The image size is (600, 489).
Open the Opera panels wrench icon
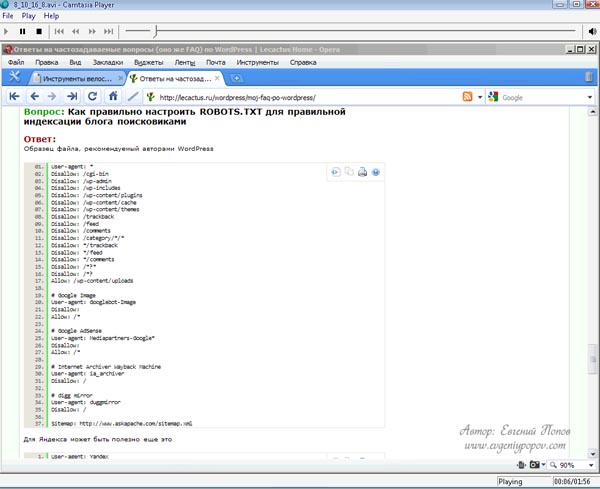coord(15,77)
